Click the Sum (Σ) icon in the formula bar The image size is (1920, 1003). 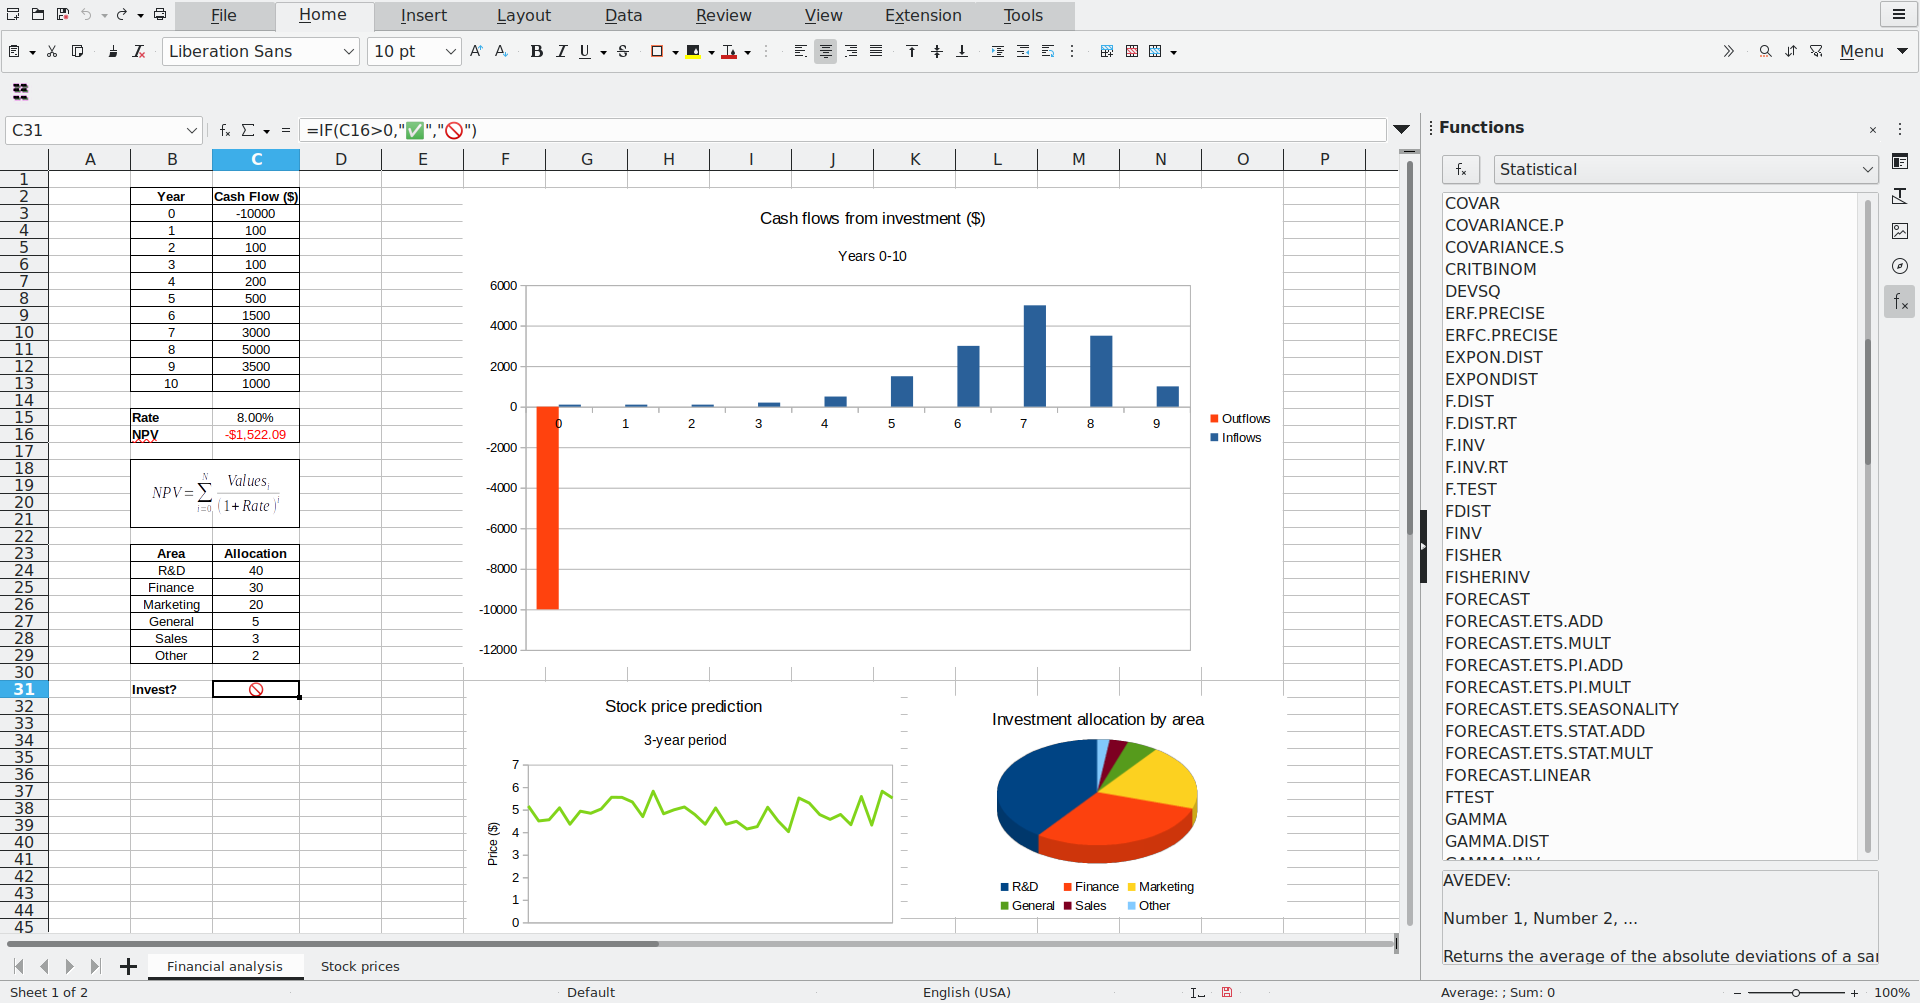(x=250, y=130)
